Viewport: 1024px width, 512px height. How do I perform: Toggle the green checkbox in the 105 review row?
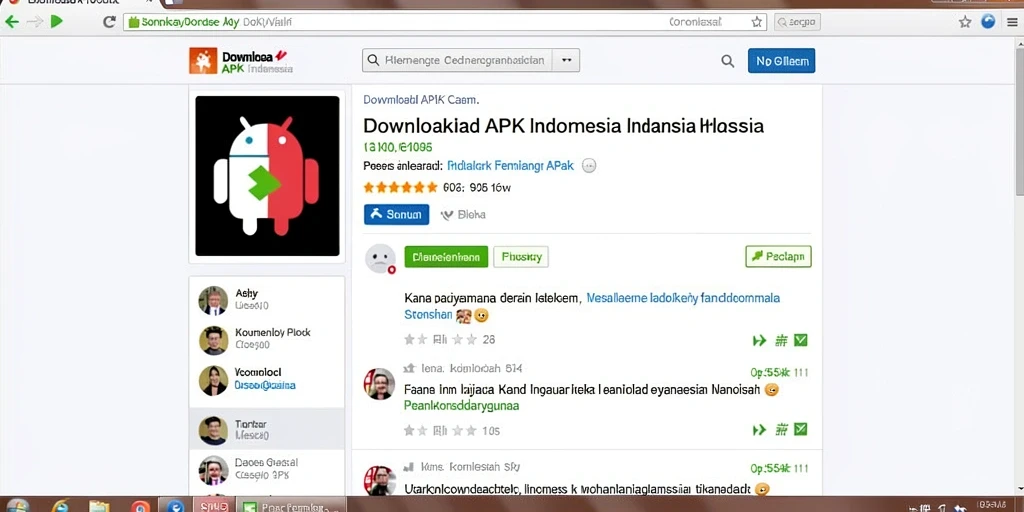tap(801, 429)
